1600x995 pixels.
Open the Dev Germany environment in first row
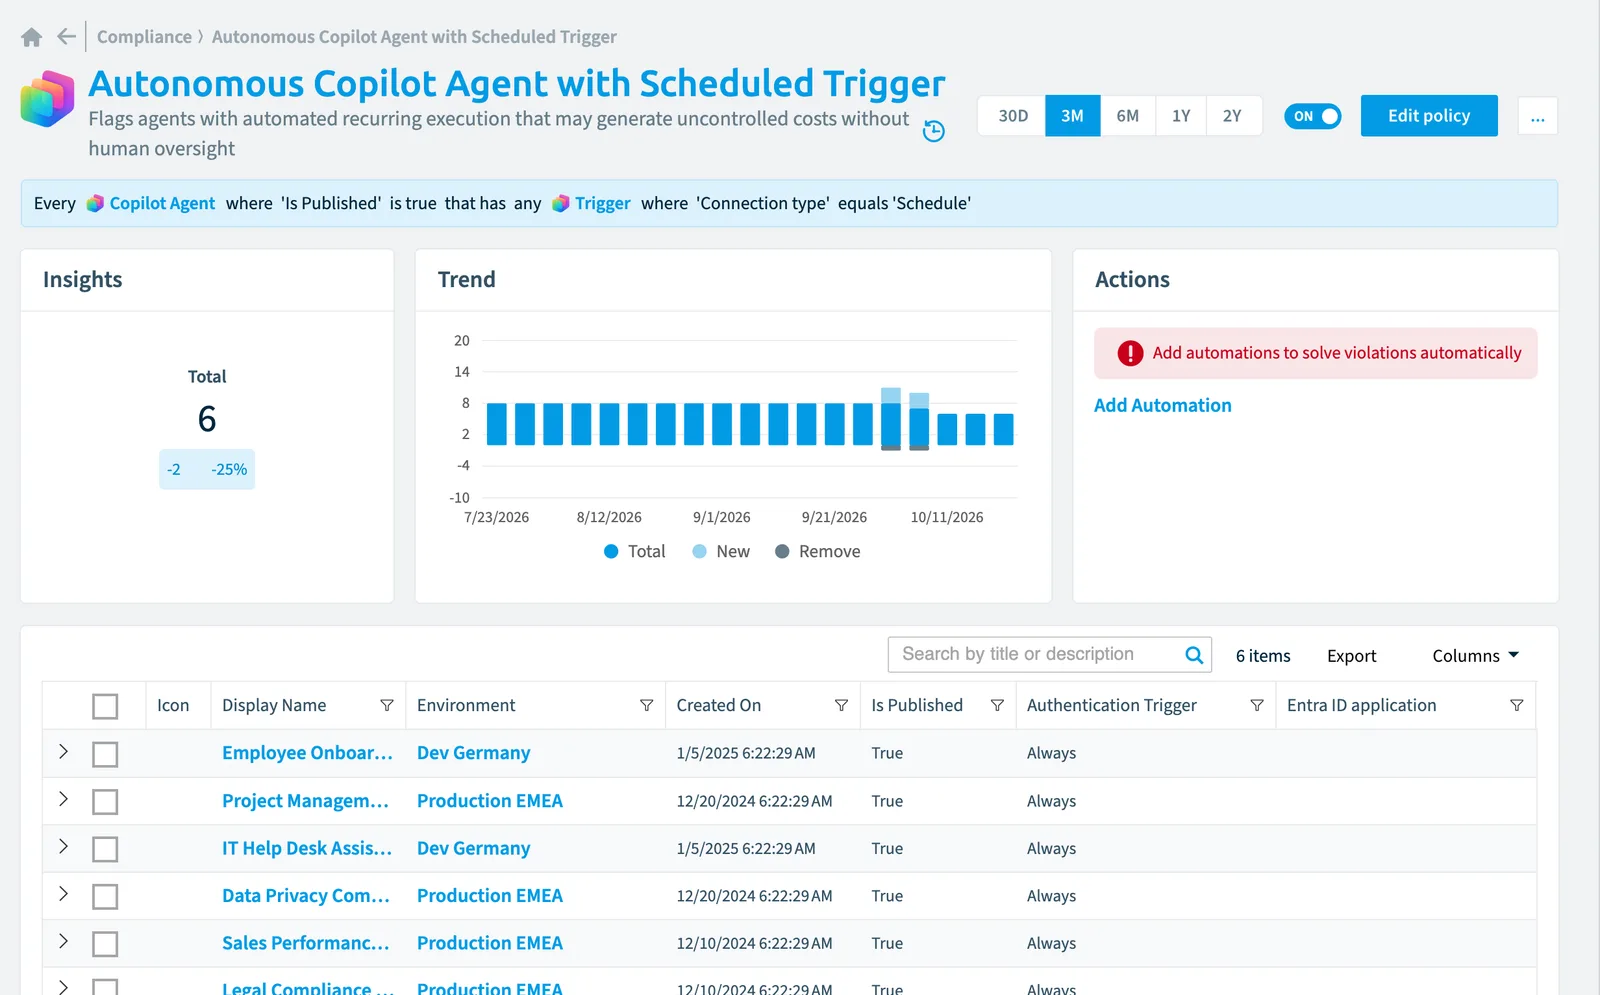(x=473, y=753)
